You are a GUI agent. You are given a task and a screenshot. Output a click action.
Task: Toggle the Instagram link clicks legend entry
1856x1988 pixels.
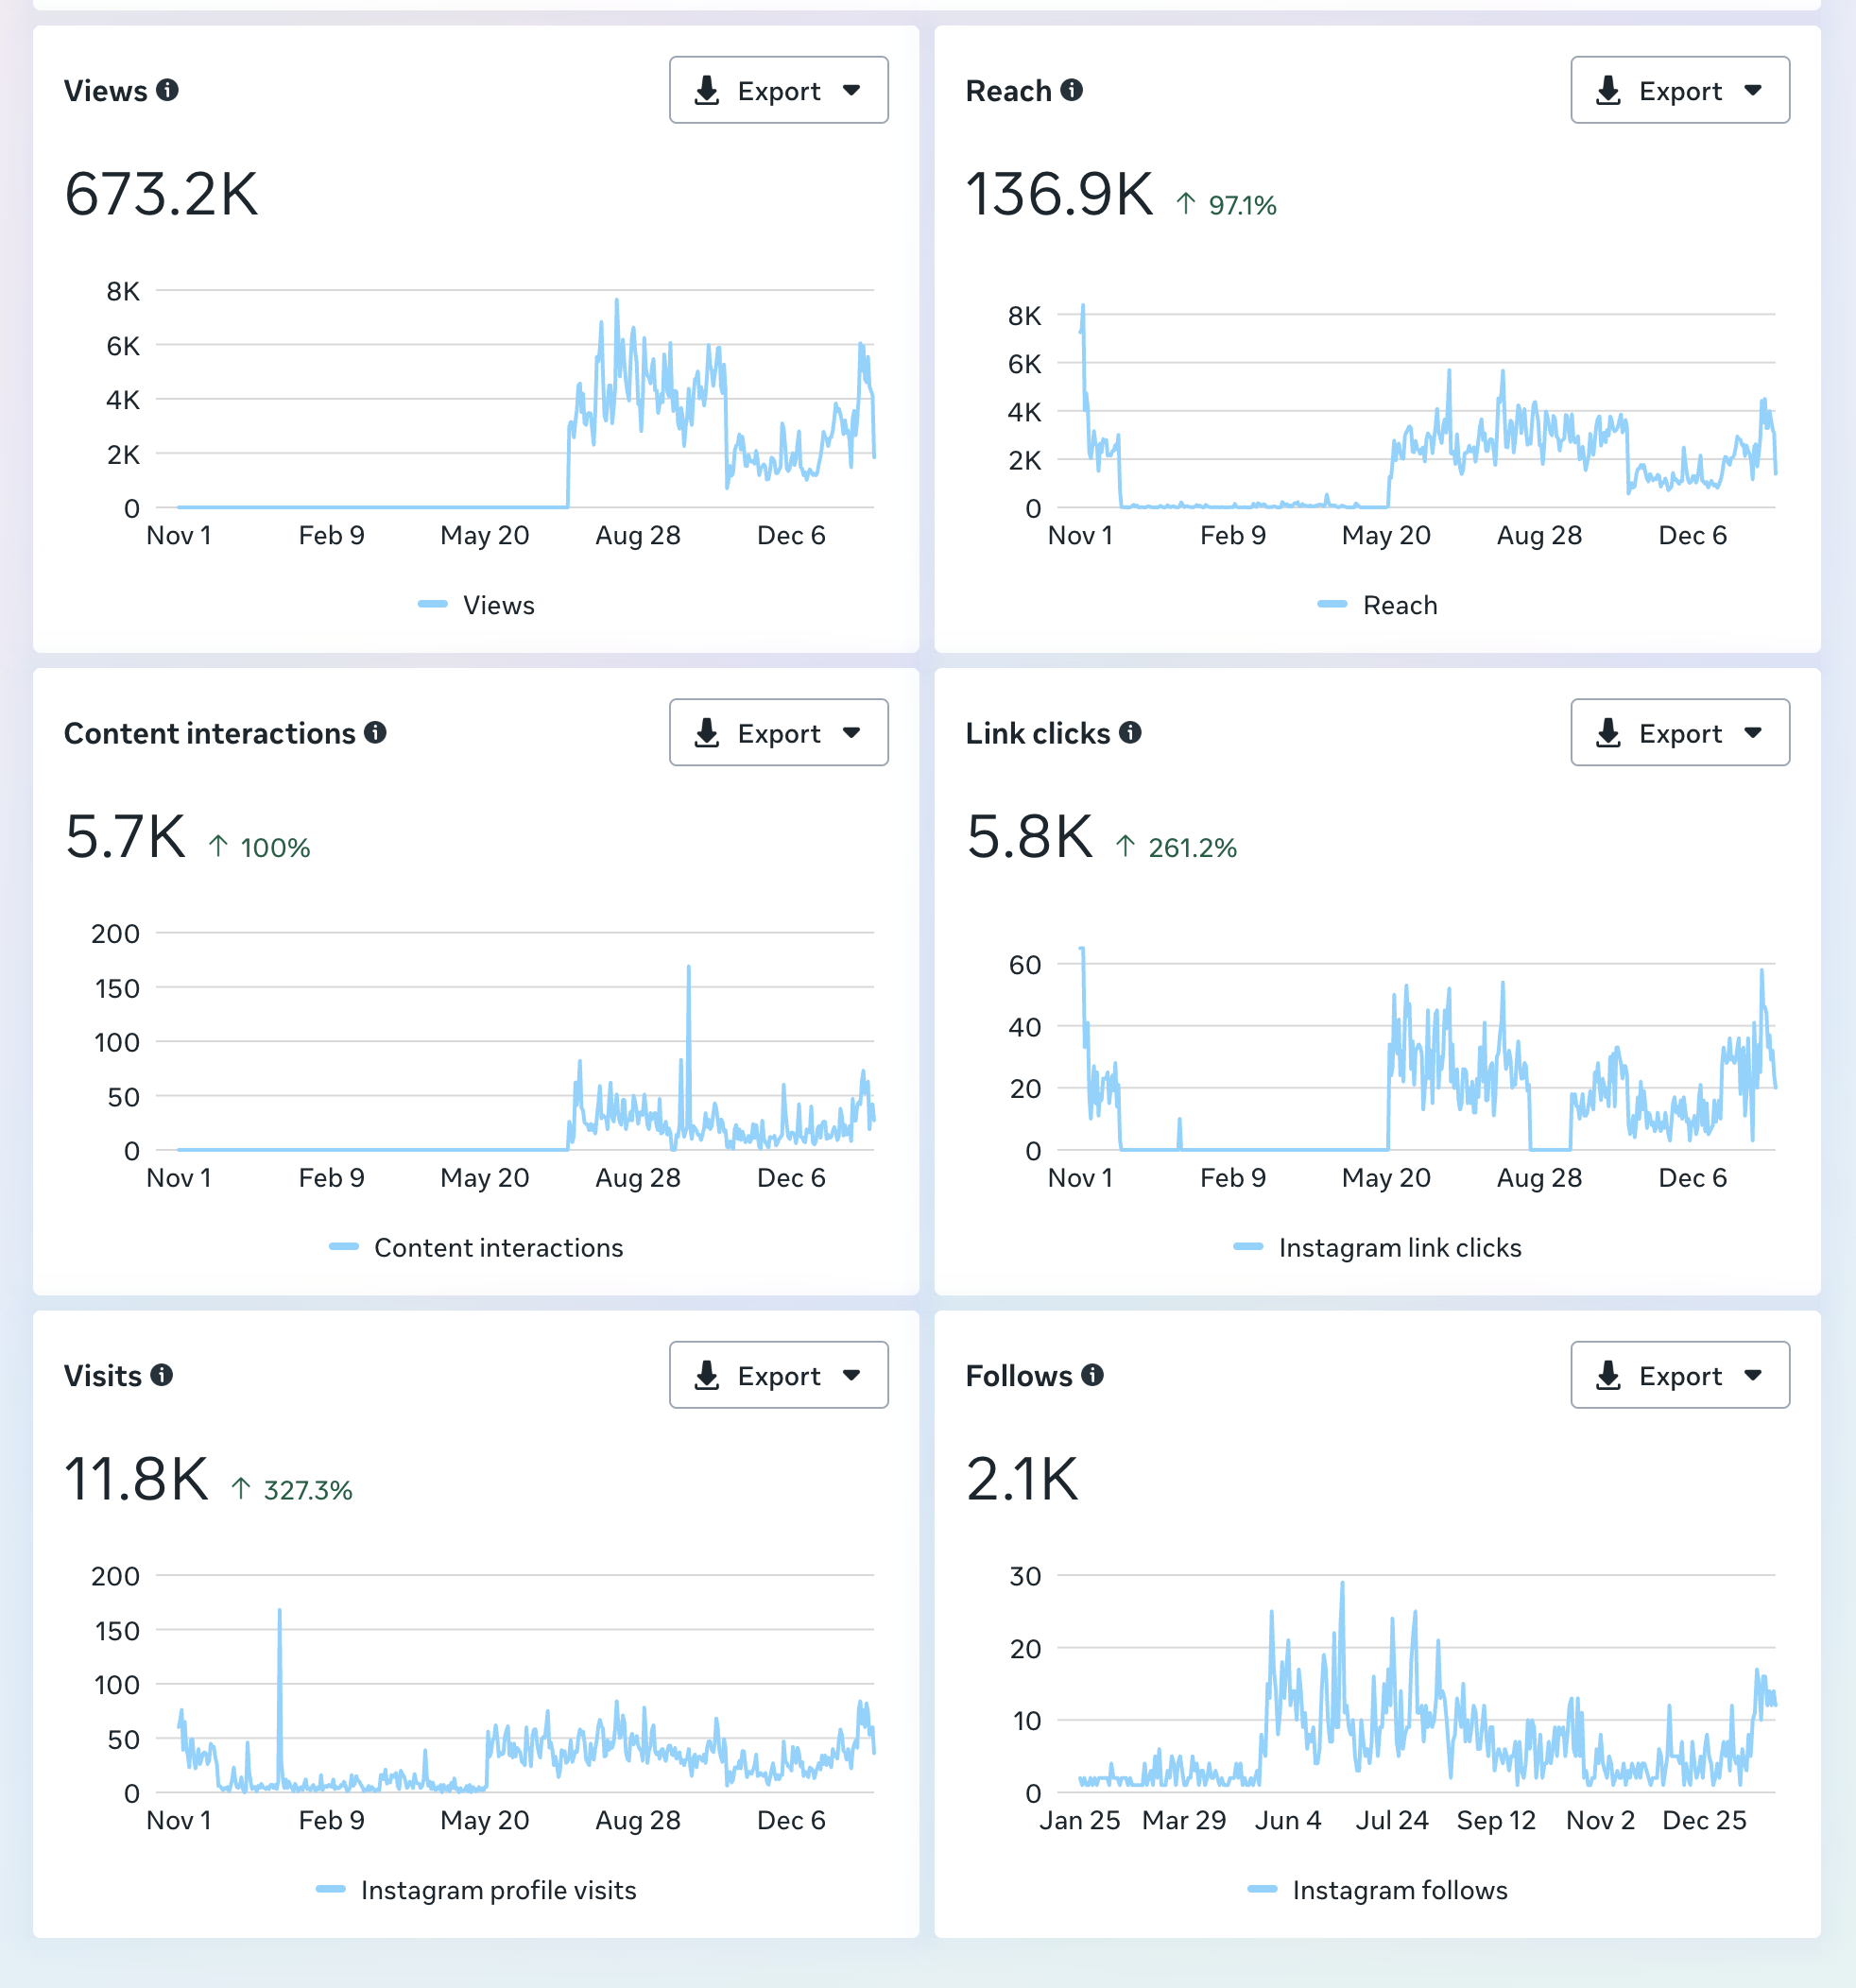tap(1378, 1248)
